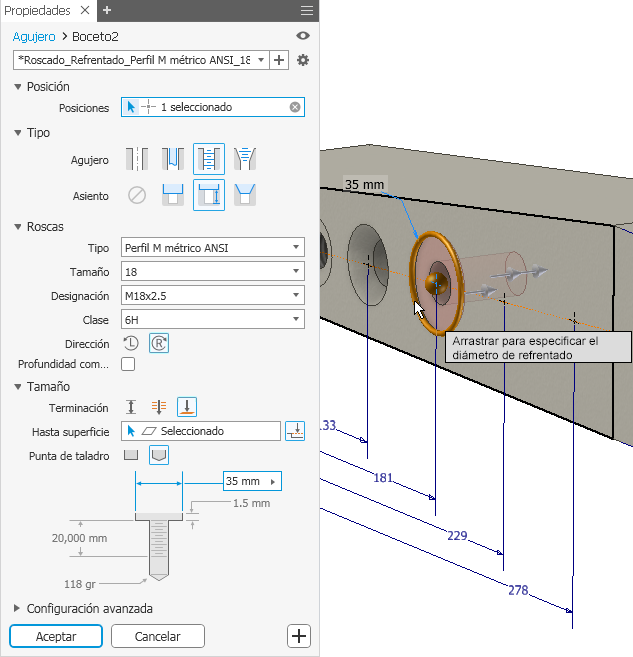Viewport: 633px width, 657px height.
Task: Choose countersink seat option
Action: 245,195
